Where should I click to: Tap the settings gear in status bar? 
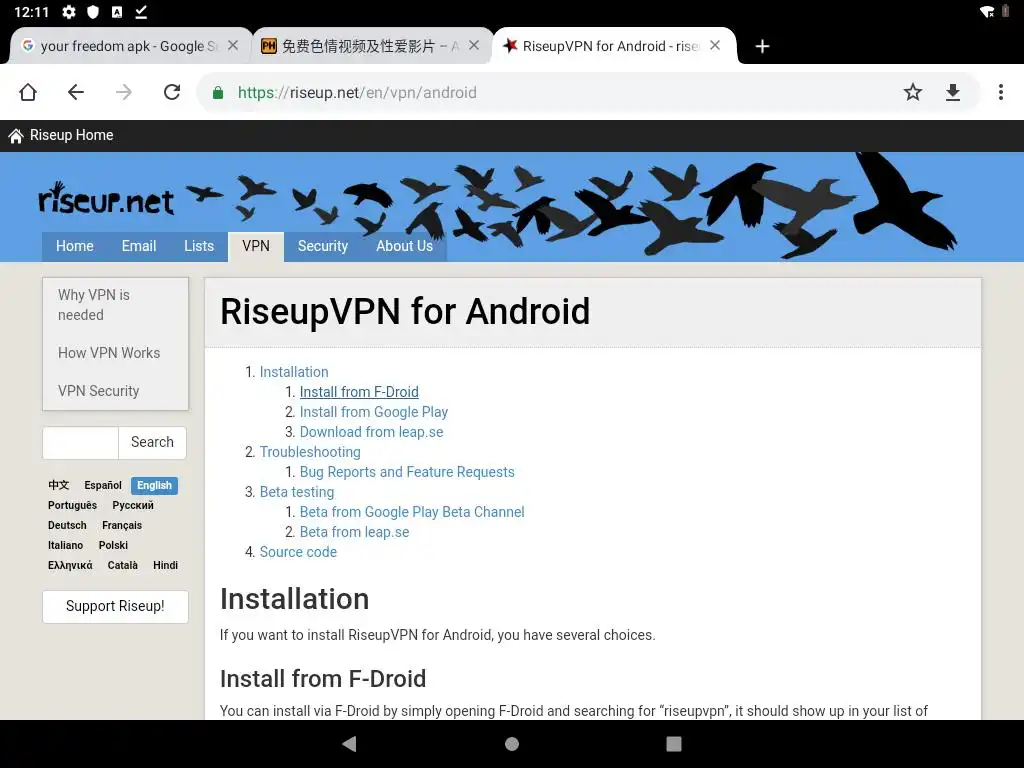[69, 12]
